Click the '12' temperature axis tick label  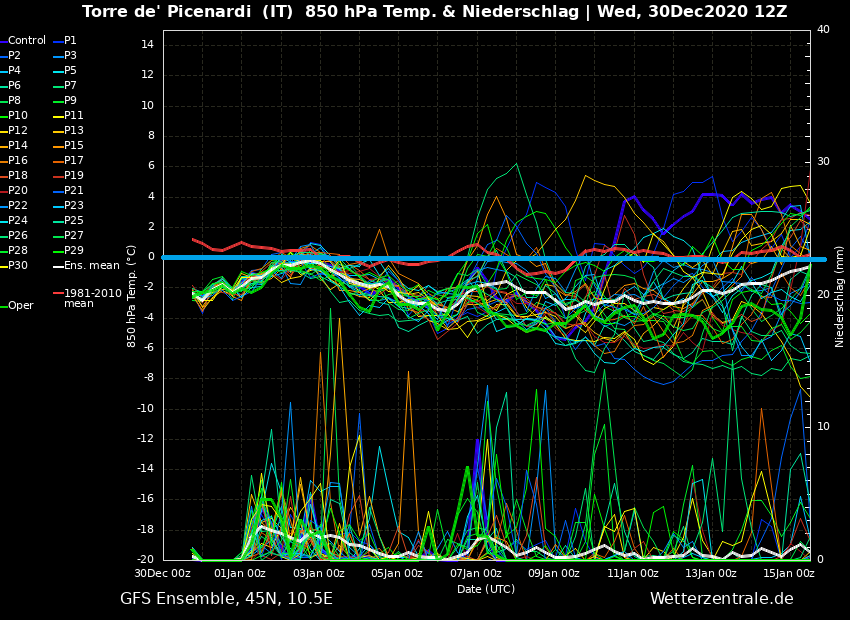tap(148, 75)
